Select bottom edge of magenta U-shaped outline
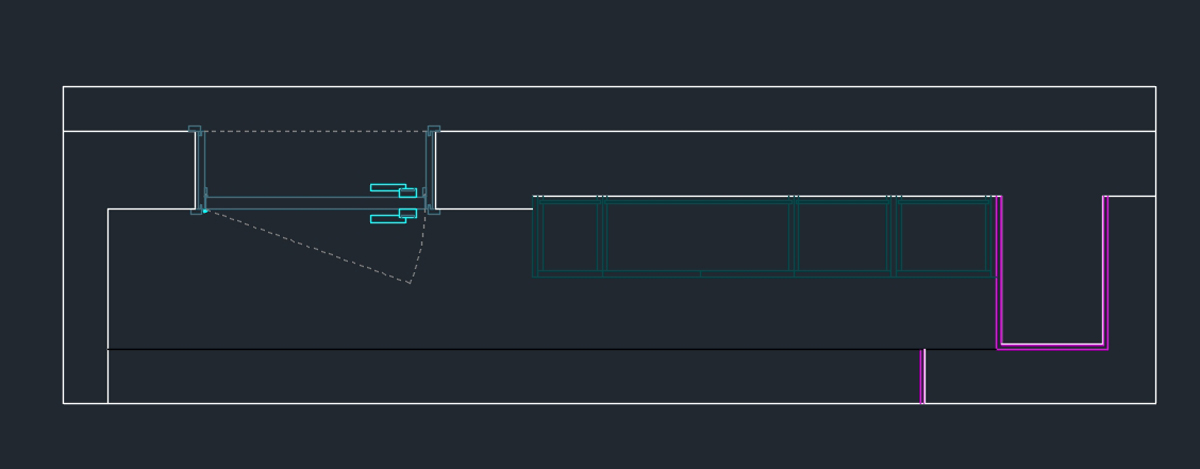 point(1052,346)
